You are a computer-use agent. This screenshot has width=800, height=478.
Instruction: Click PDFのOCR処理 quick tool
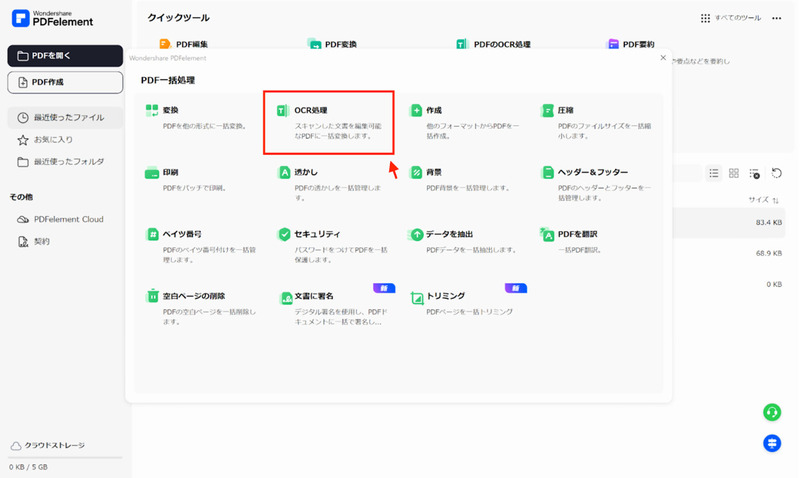[x=493, y=44]
